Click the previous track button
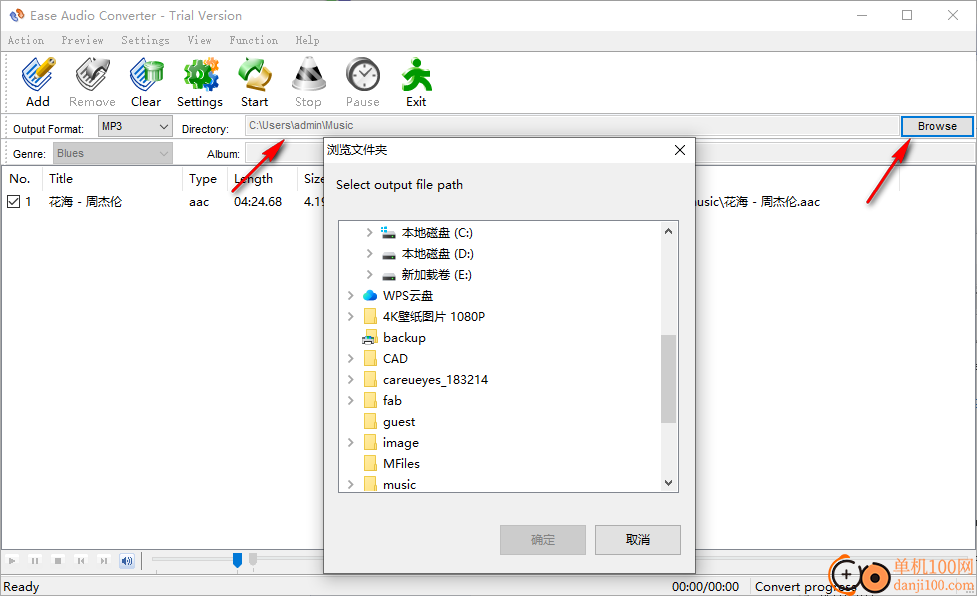 pyautogui.click(x=81, y=561)
